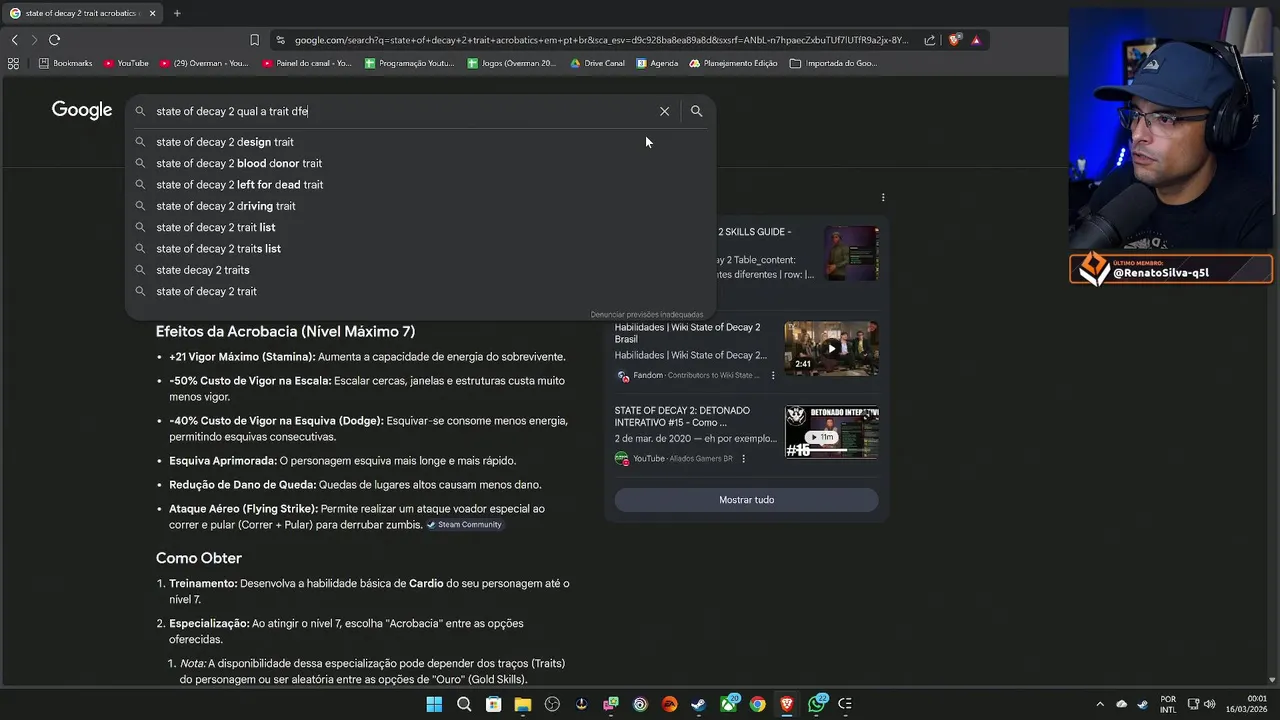
Task: Open the POR INTL language switcher
Action: point(1168,704)
